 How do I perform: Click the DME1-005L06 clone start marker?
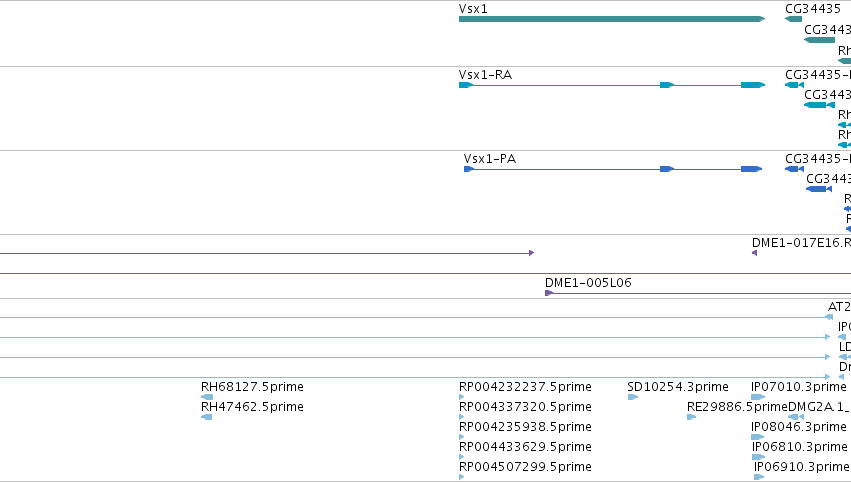pos(549,293)
